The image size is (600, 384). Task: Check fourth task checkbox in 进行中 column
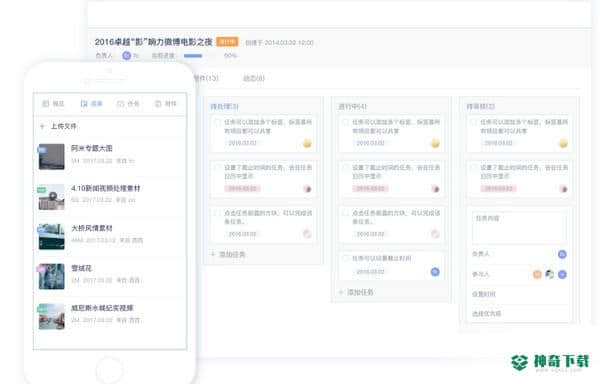tap(346, 259)
